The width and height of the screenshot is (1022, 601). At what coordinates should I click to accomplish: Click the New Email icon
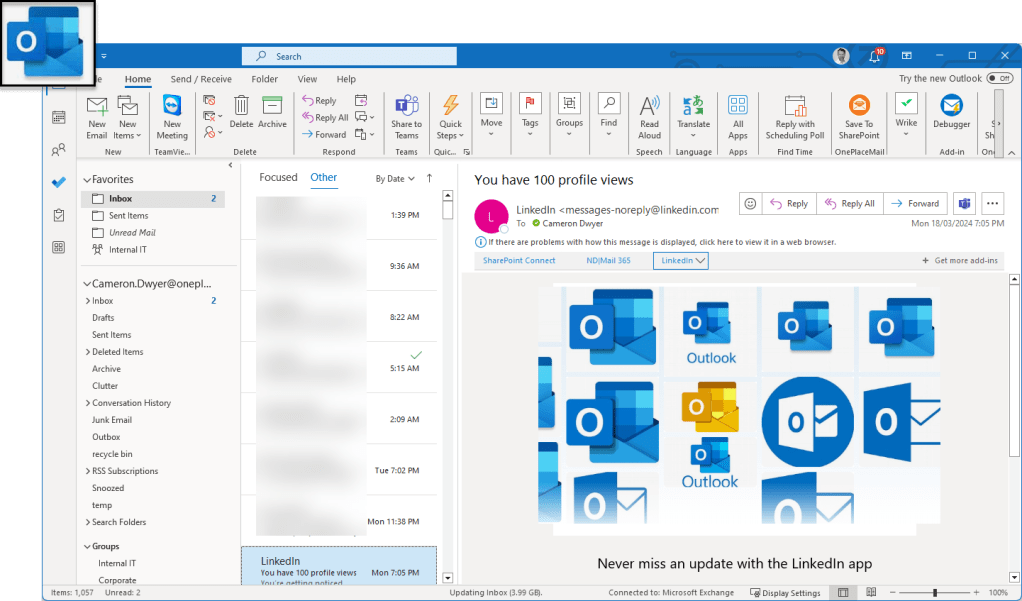pyautogui.click(x=96, y=115)
